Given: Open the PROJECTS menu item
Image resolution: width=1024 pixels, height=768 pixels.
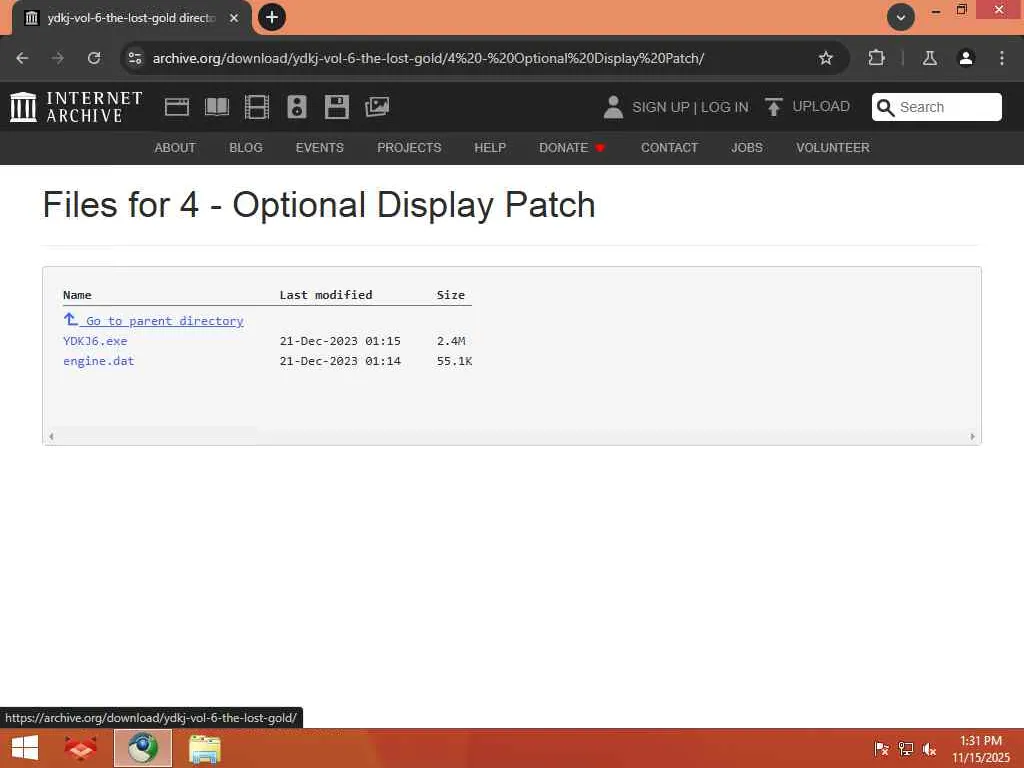Looking at the screenshot, I should [x=409, y=148].
